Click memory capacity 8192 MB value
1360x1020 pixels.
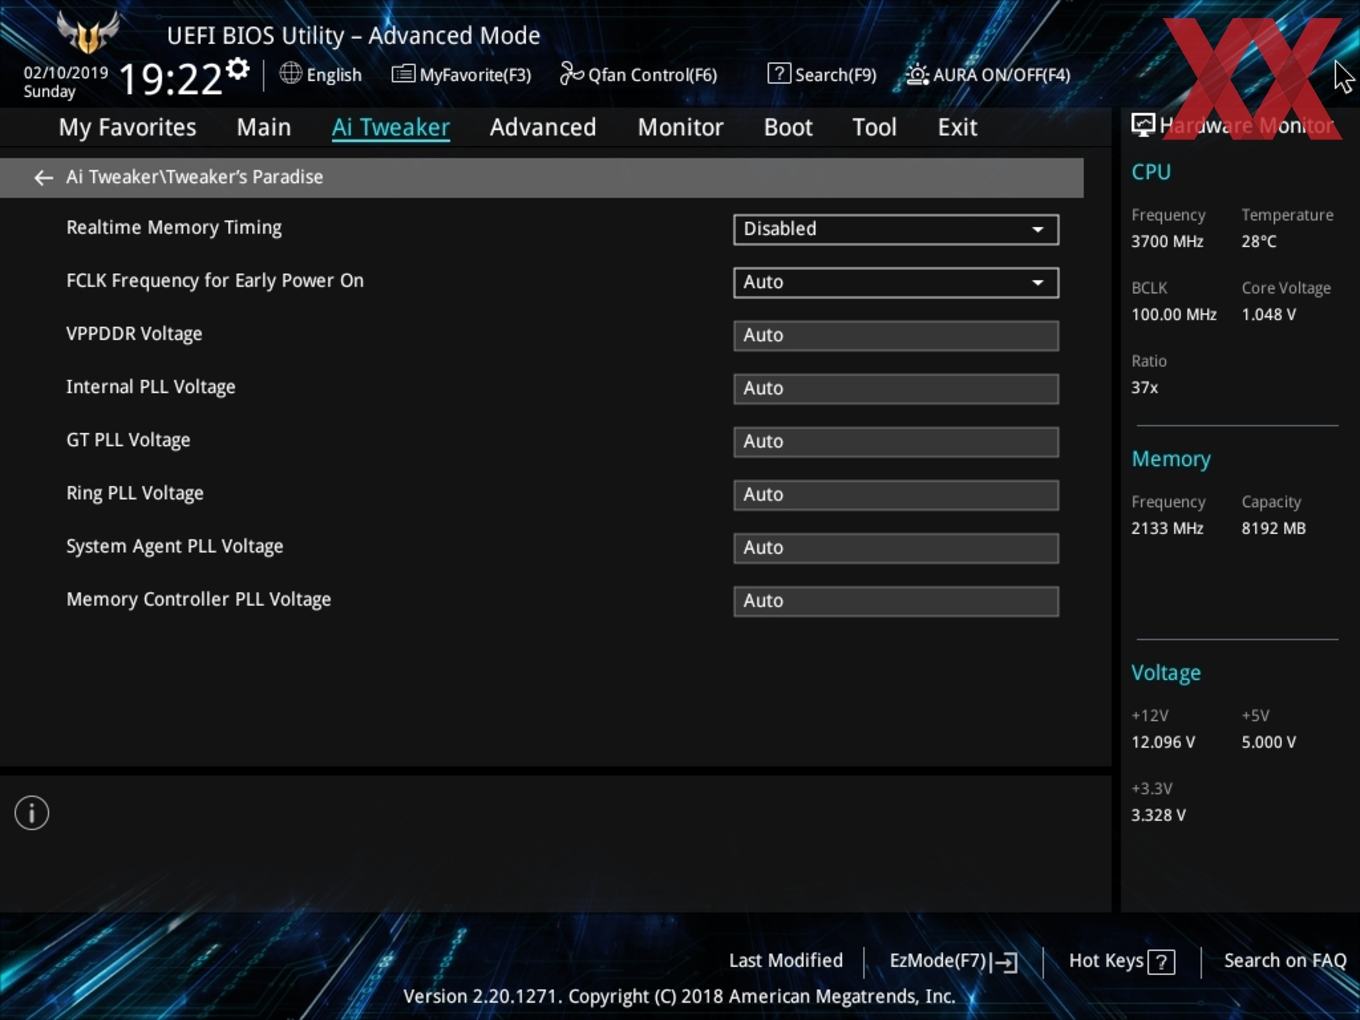(x=1274, y=529)
